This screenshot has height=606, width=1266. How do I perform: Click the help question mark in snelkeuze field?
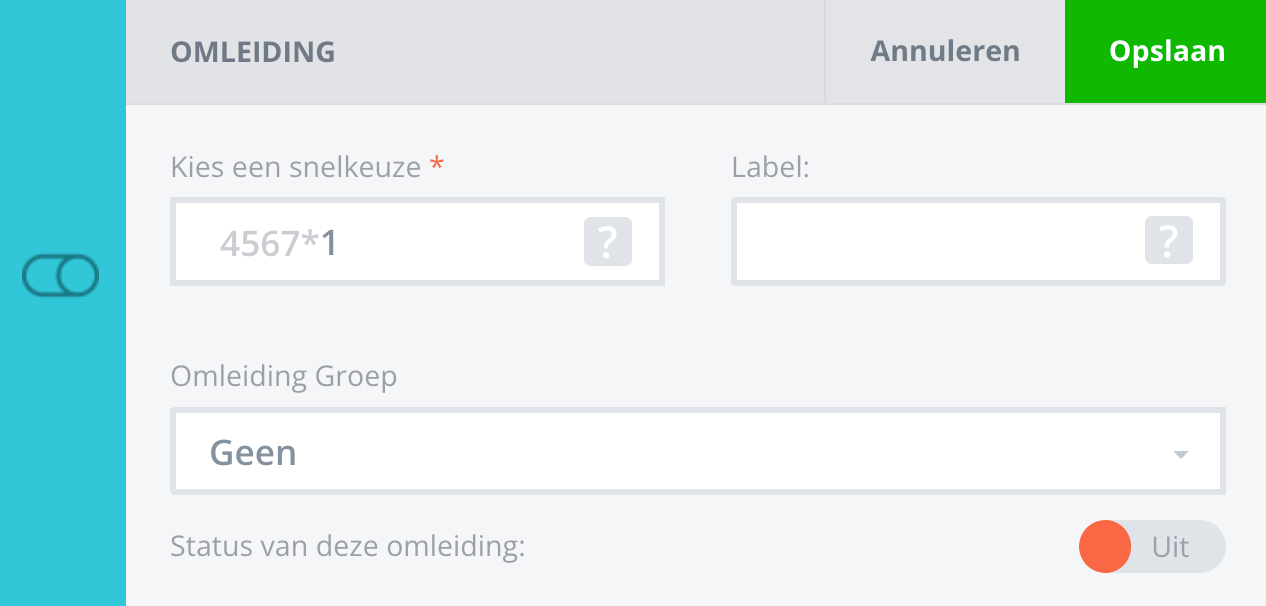coord(608,242)
